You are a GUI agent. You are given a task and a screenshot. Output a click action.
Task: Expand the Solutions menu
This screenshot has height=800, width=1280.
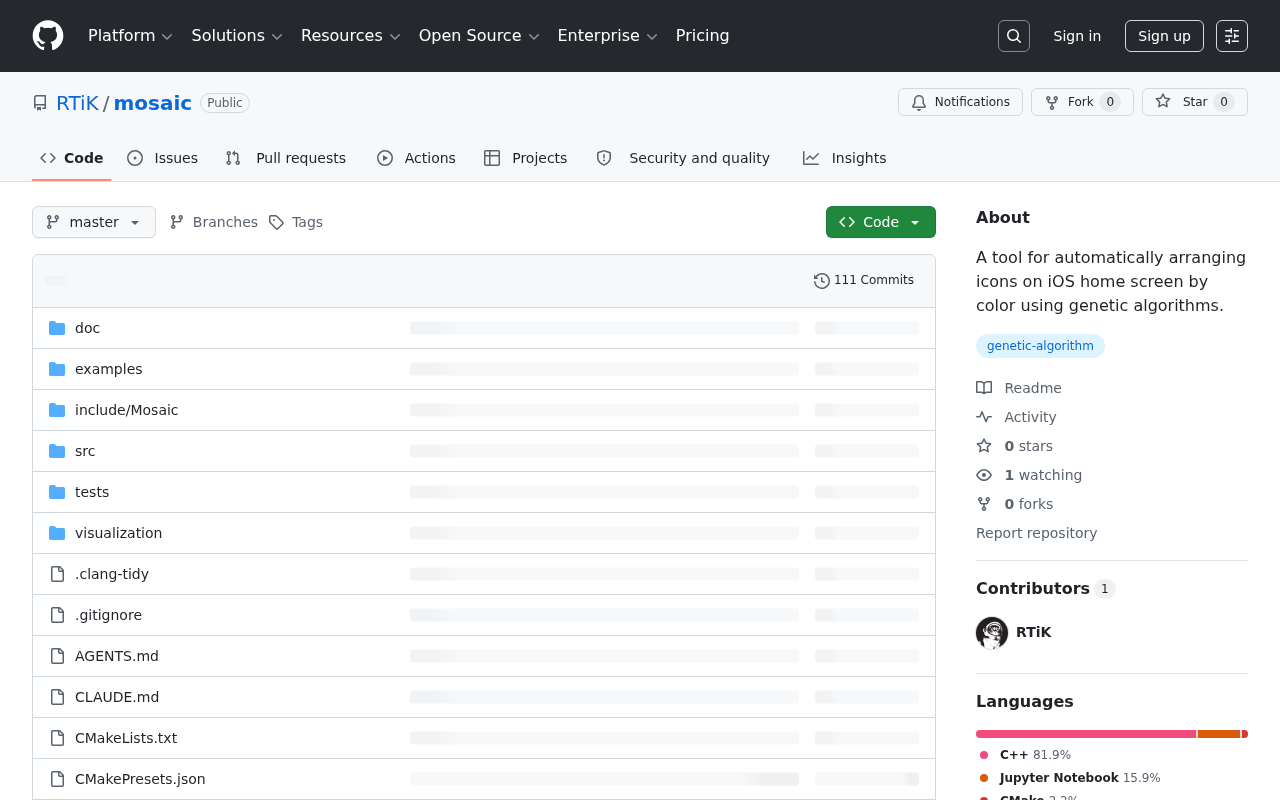pyautogui.click(x=237, y=36)
